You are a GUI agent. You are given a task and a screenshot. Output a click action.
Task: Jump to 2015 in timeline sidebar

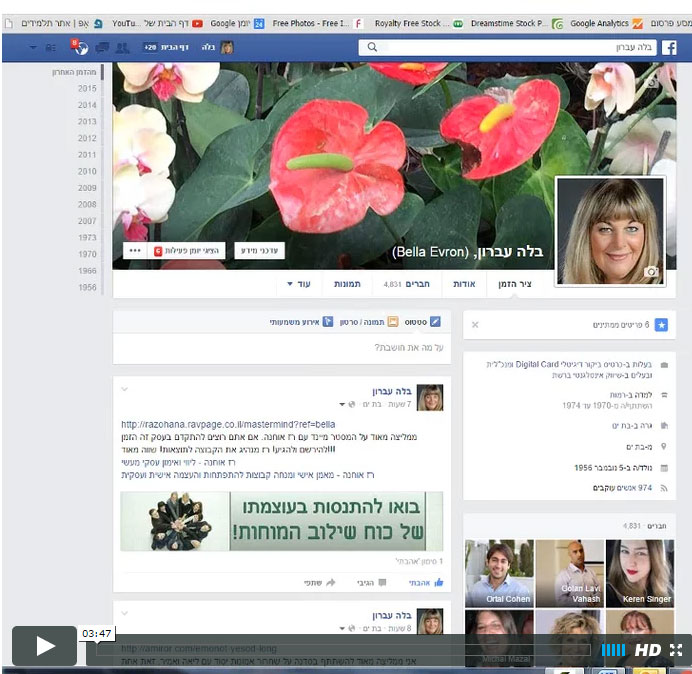click(x=87, y=88)
